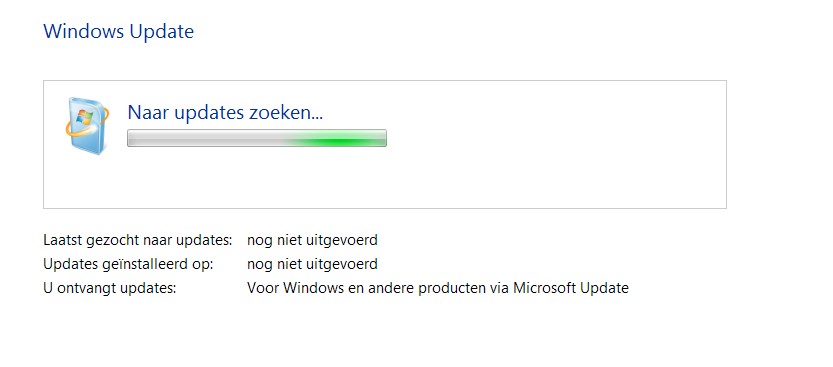833x367 pixels.
Task: Click 'nog niet uitgevoerd' beside Updates geïnstalleerd
Action: coord(312,264)
